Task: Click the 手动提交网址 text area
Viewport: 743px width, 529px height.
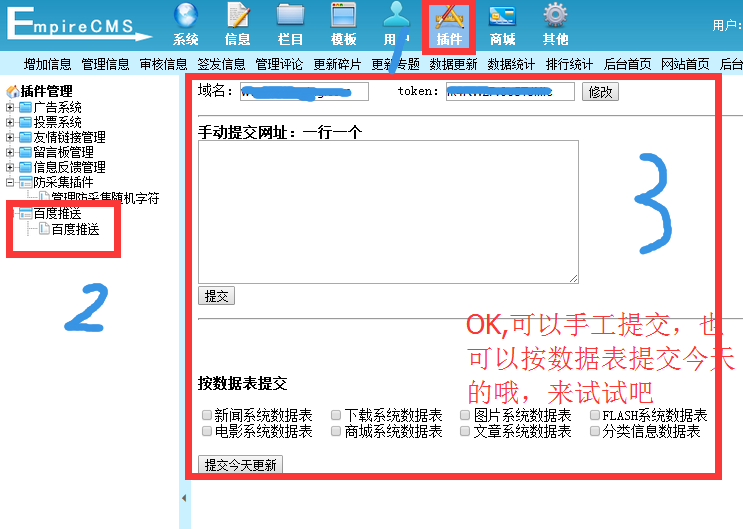Action: click(x=389, y=212)
